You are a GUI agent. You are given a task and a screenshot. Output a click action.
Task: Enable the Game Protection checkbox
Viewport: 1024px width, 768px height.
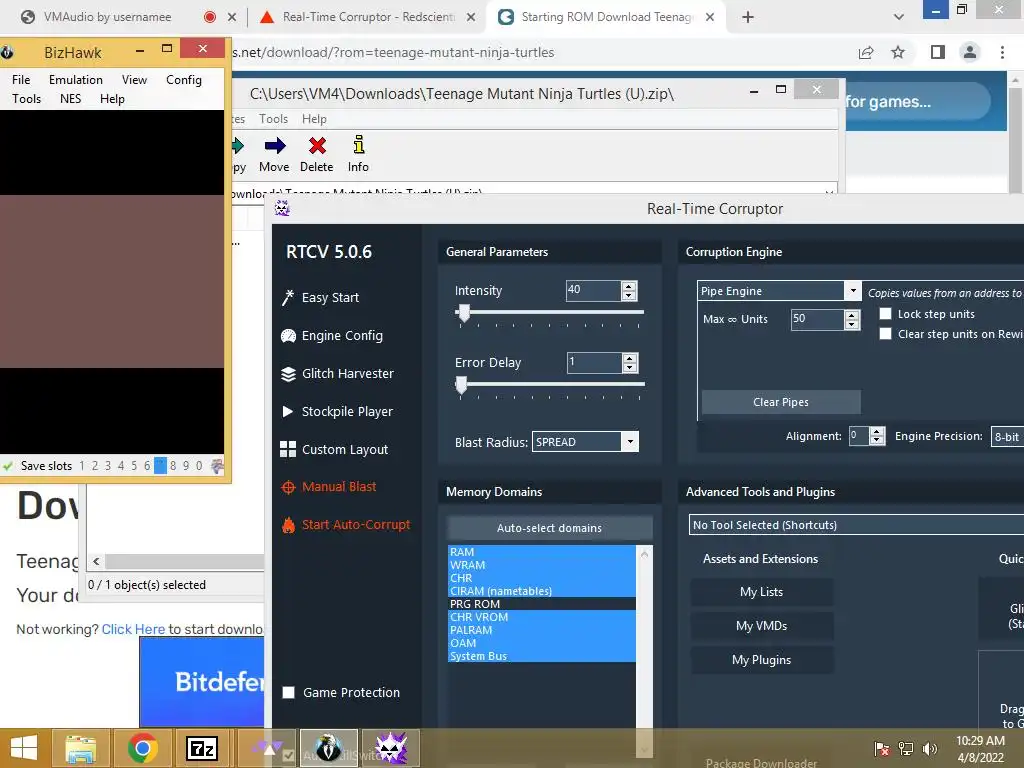pos(288,693)
